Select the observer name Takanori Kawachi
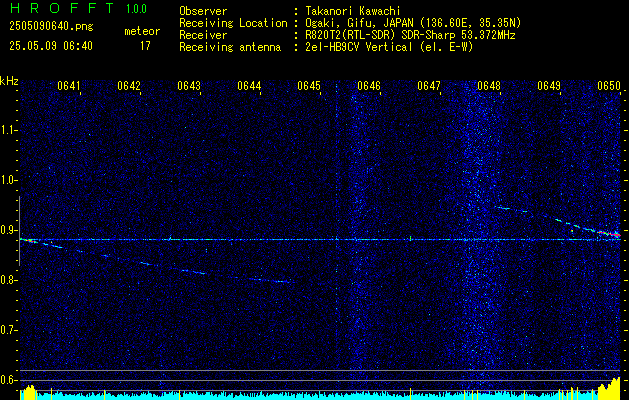The height and width of the screenshot is (400, 629). (x=353, y=11)
